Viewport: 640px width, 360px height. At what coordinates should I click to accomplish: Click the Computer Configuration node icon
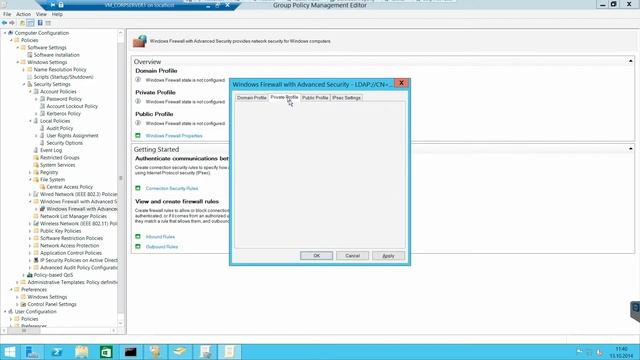click(x=11, y=33)
